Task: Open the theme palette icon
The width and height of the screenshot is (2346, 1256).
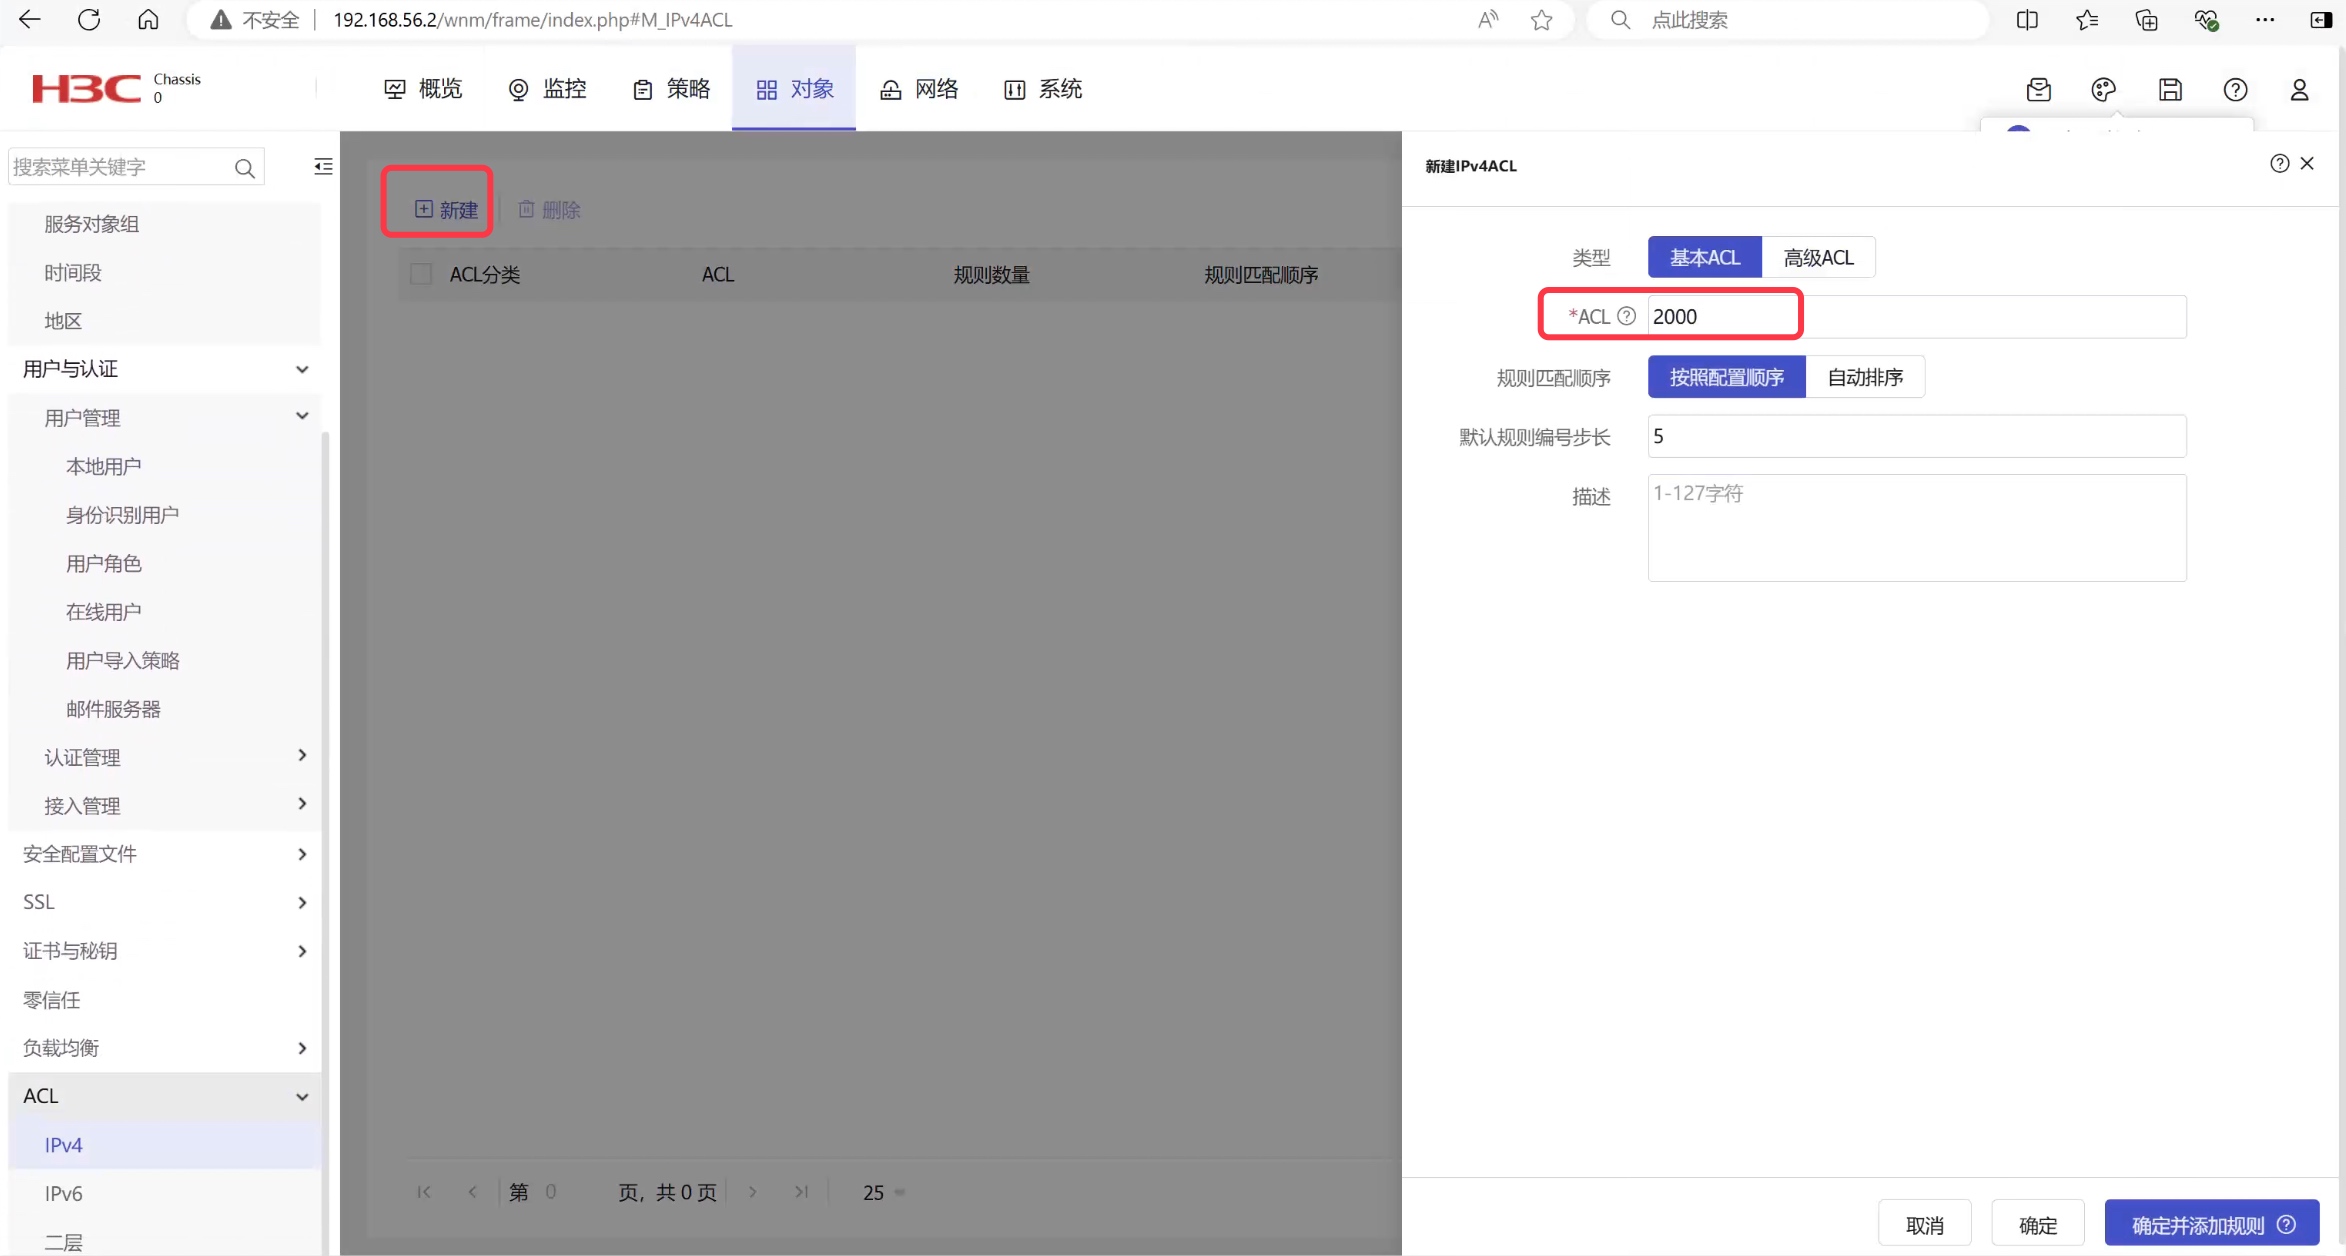Action: [2103, 89]
